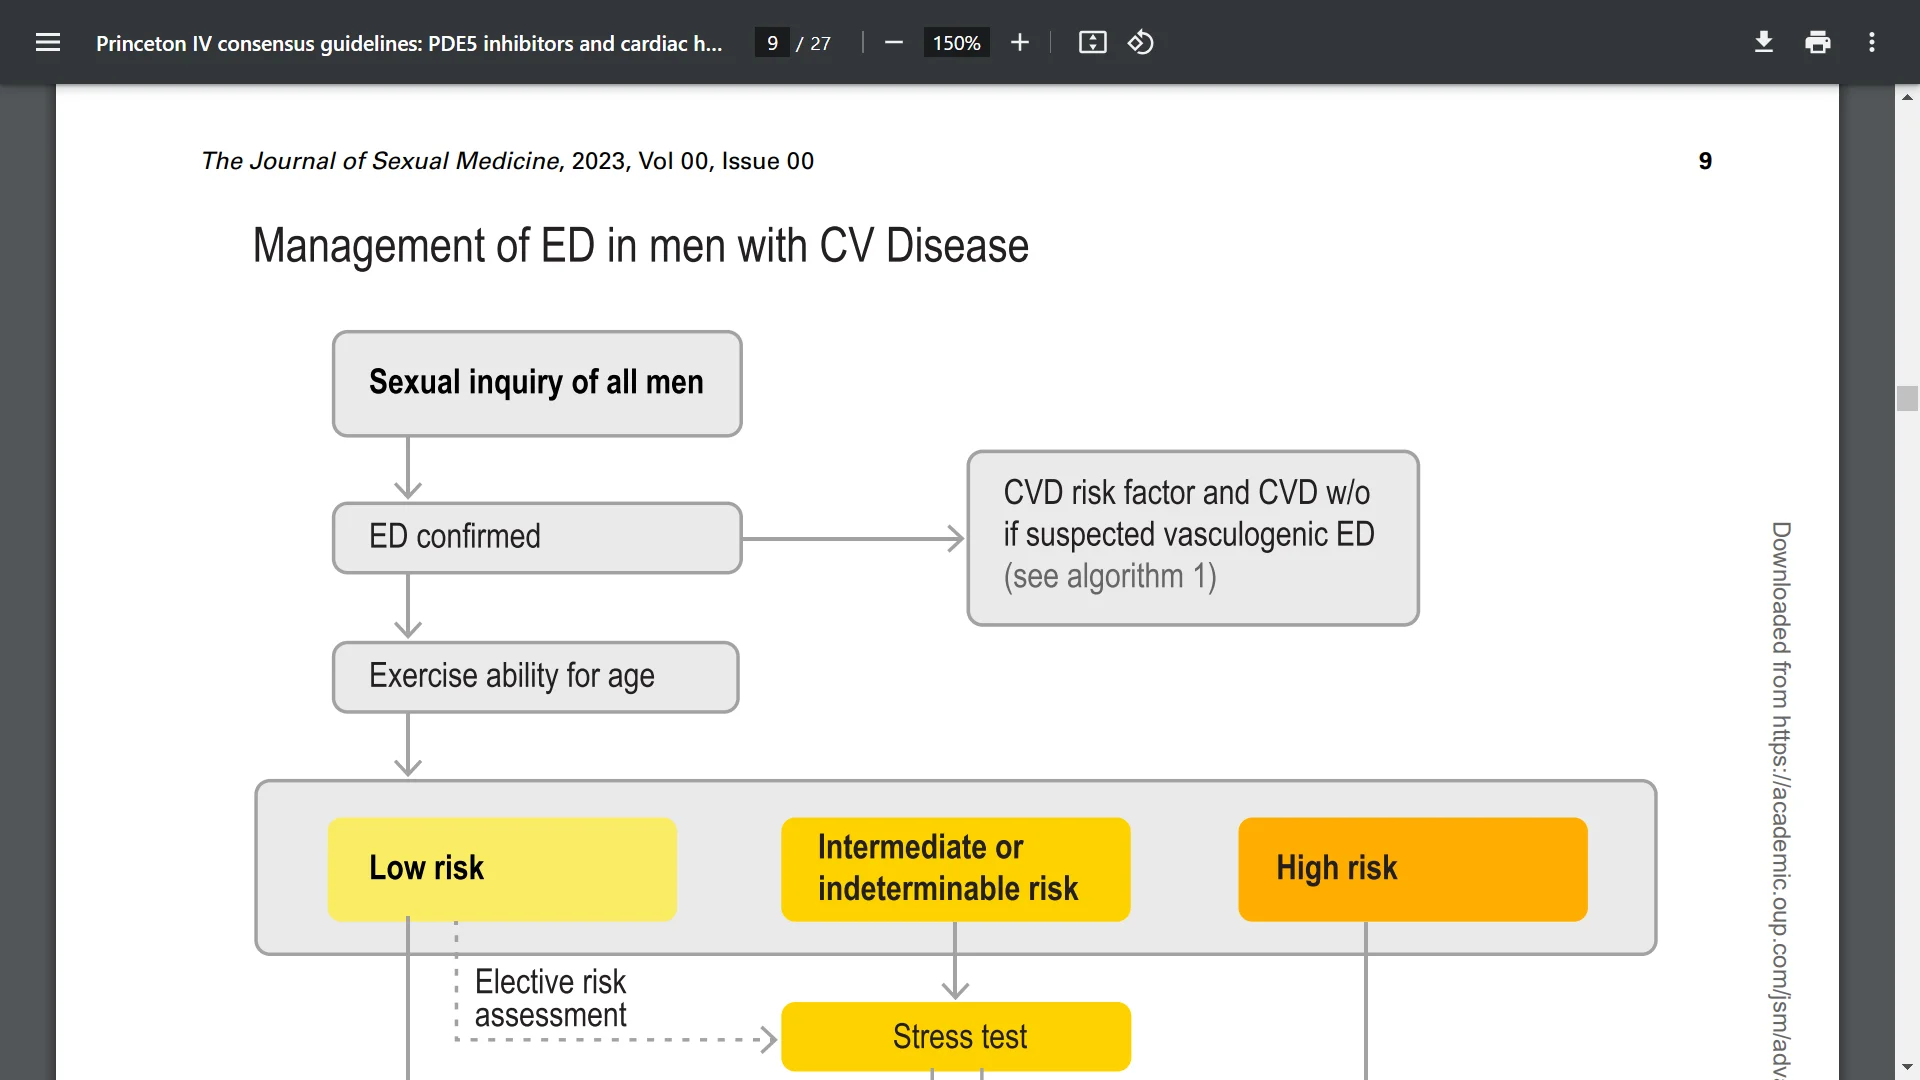Viewport: 1920px width, 1080px height.
Task: Zoom out on the document
Action: [893, 42]
